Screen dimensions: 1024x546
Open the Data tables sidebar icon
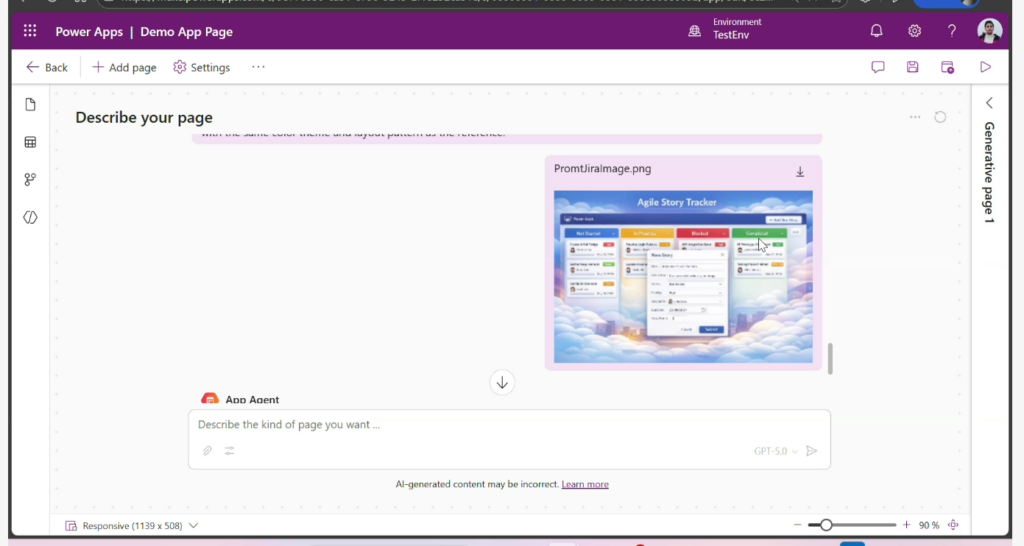click(x=30, y=142)
